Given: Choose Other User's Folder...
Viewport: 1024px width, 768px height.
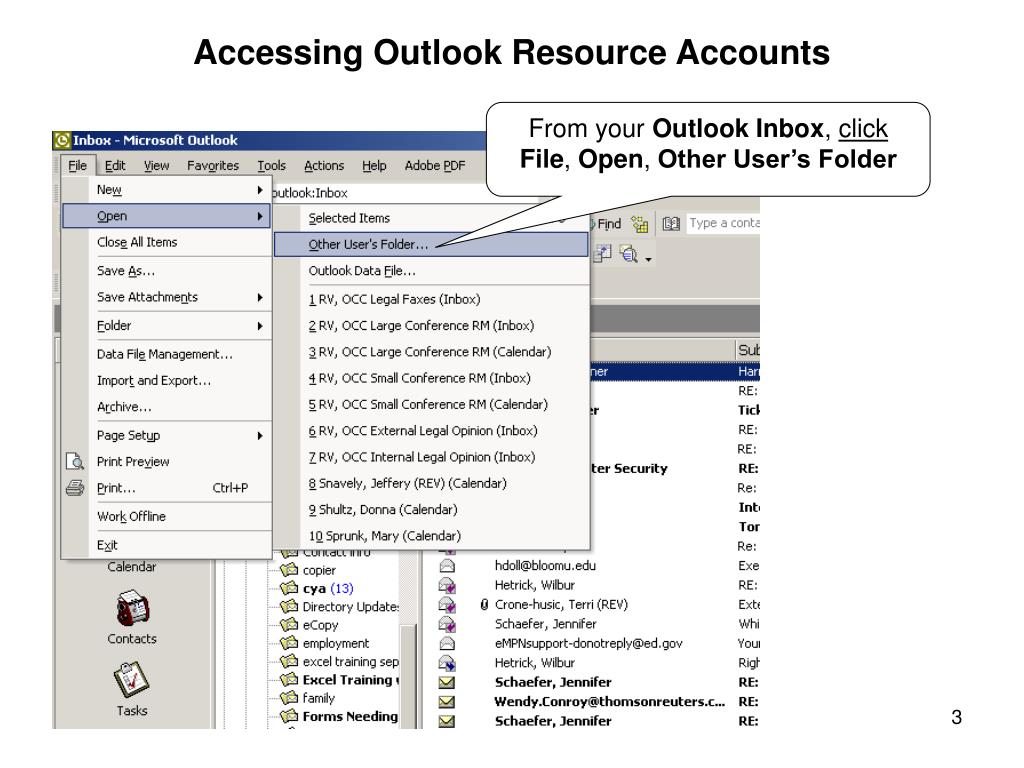Looking at the screenshot, I should pyautogui.click(x=431, y=244).
